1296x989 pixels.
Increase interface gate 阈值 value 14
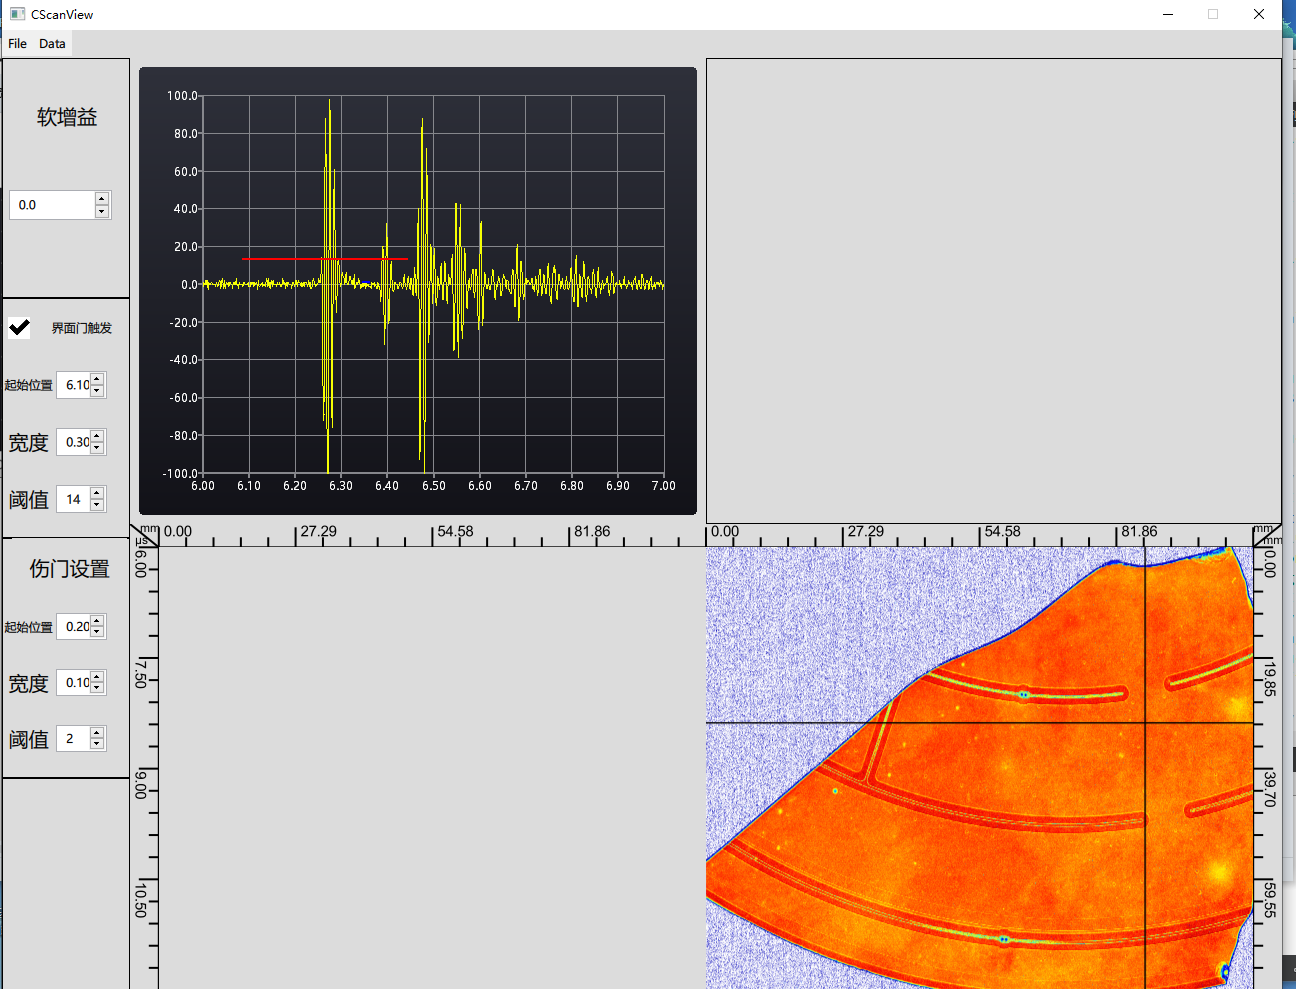(97, 493)
